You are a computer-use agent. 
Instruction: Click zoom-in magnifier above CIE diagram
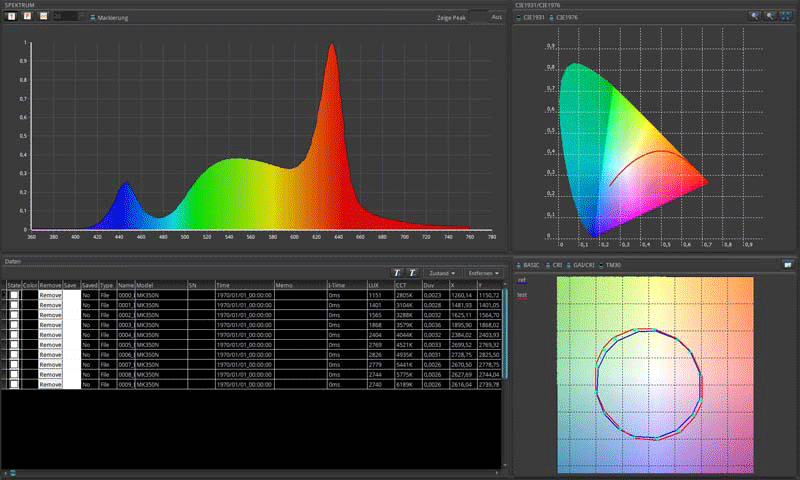(x=756, y=17)
